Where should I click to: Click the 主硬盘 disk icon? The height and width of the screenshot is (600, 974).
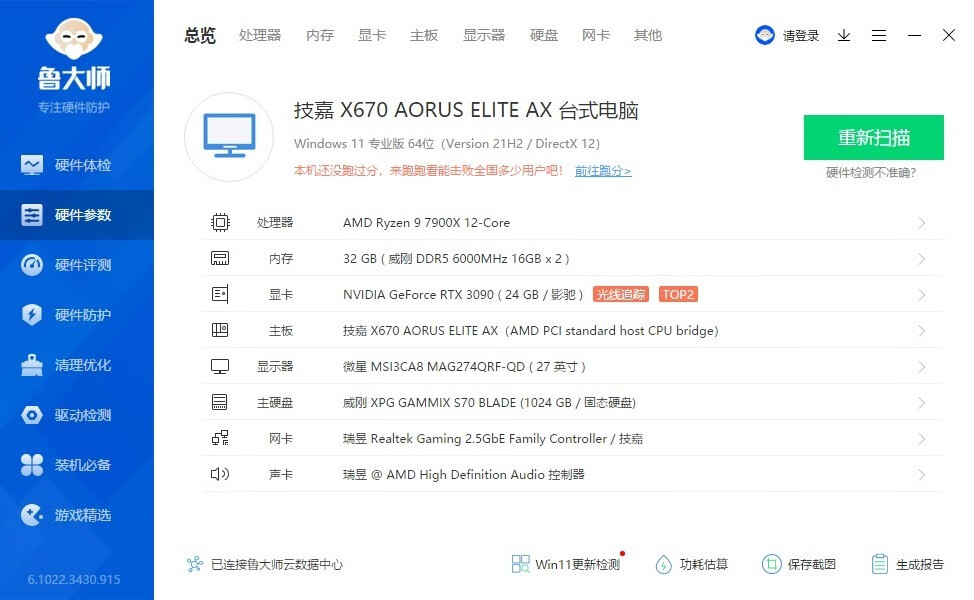[x=220, y=402]
